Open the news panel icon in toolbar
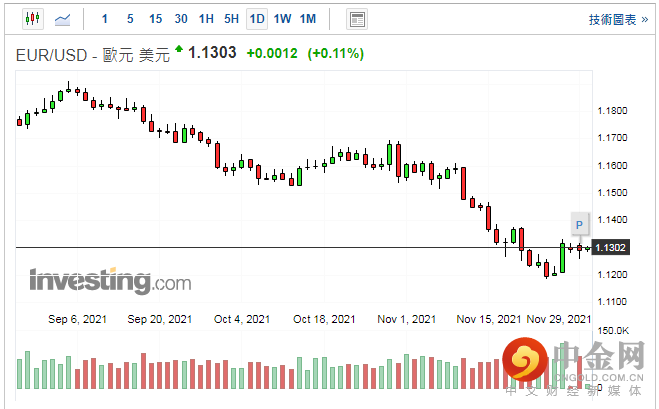 (356, 19)
